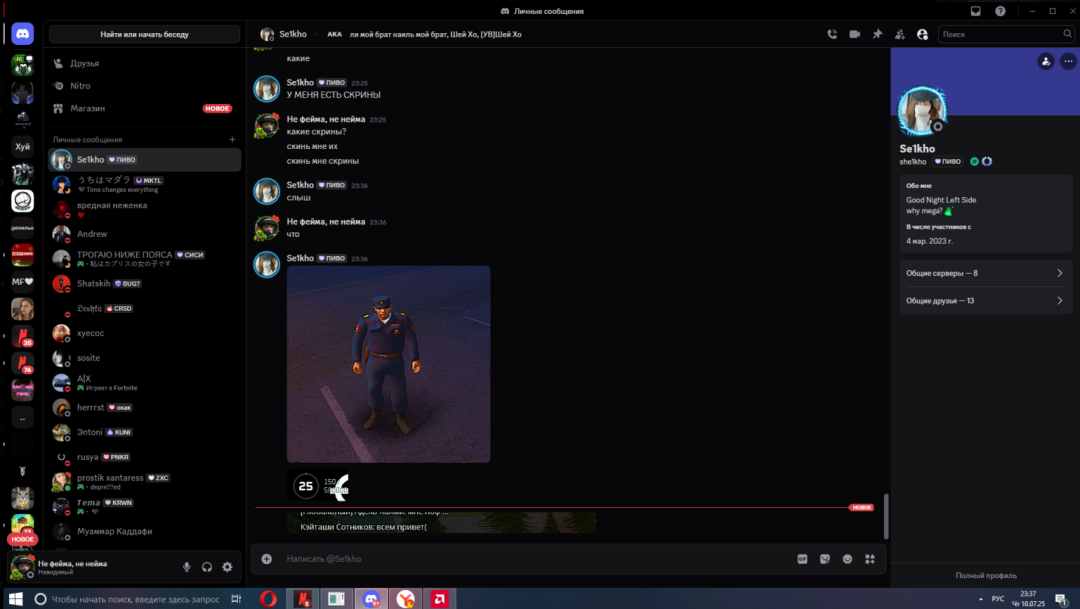Open conversation with sosite

(145, 358)
